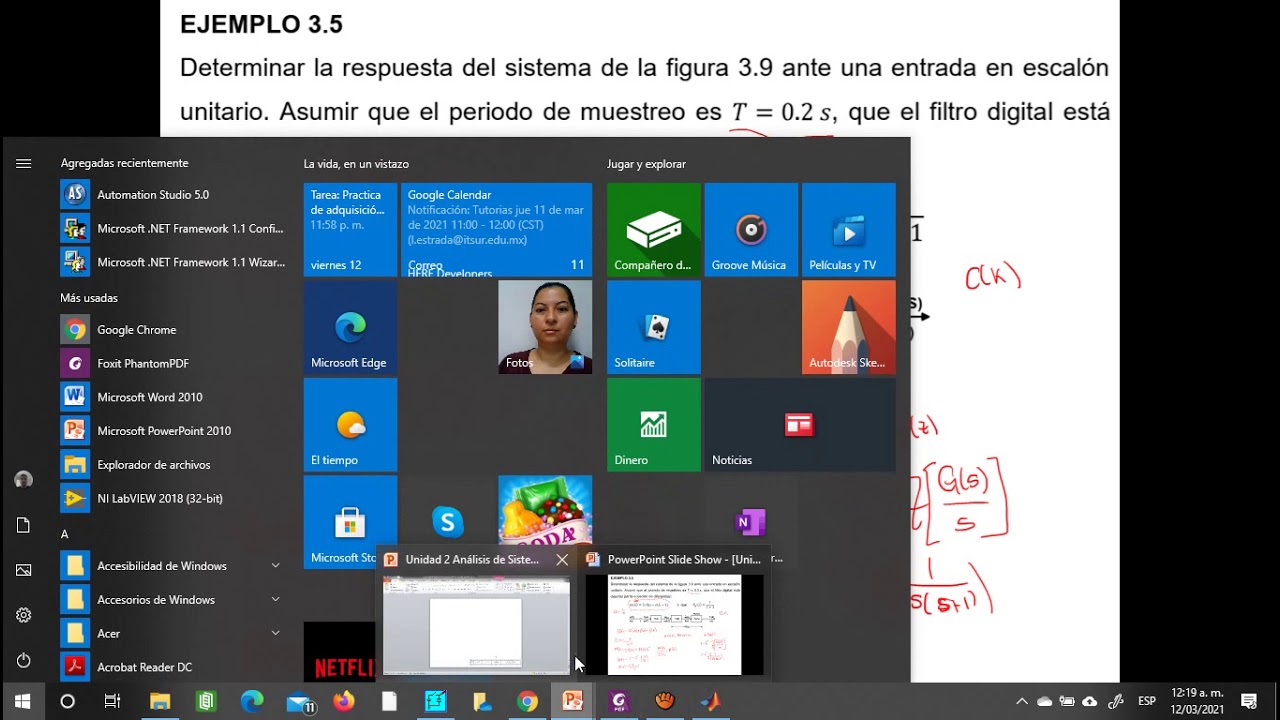This screenshot has width=1280, height=720.
Task: Open the Solitaire tile
Action: 653,327
